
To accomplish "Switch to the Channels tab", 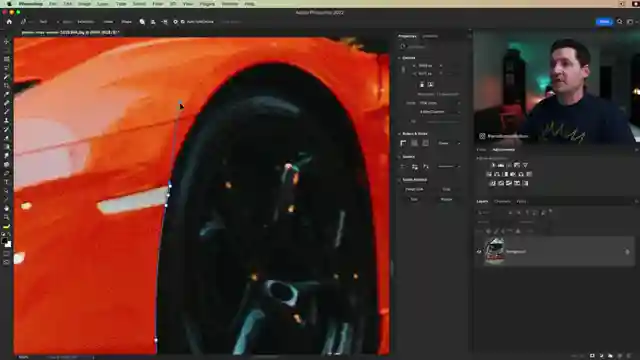I will pos(502,202).
